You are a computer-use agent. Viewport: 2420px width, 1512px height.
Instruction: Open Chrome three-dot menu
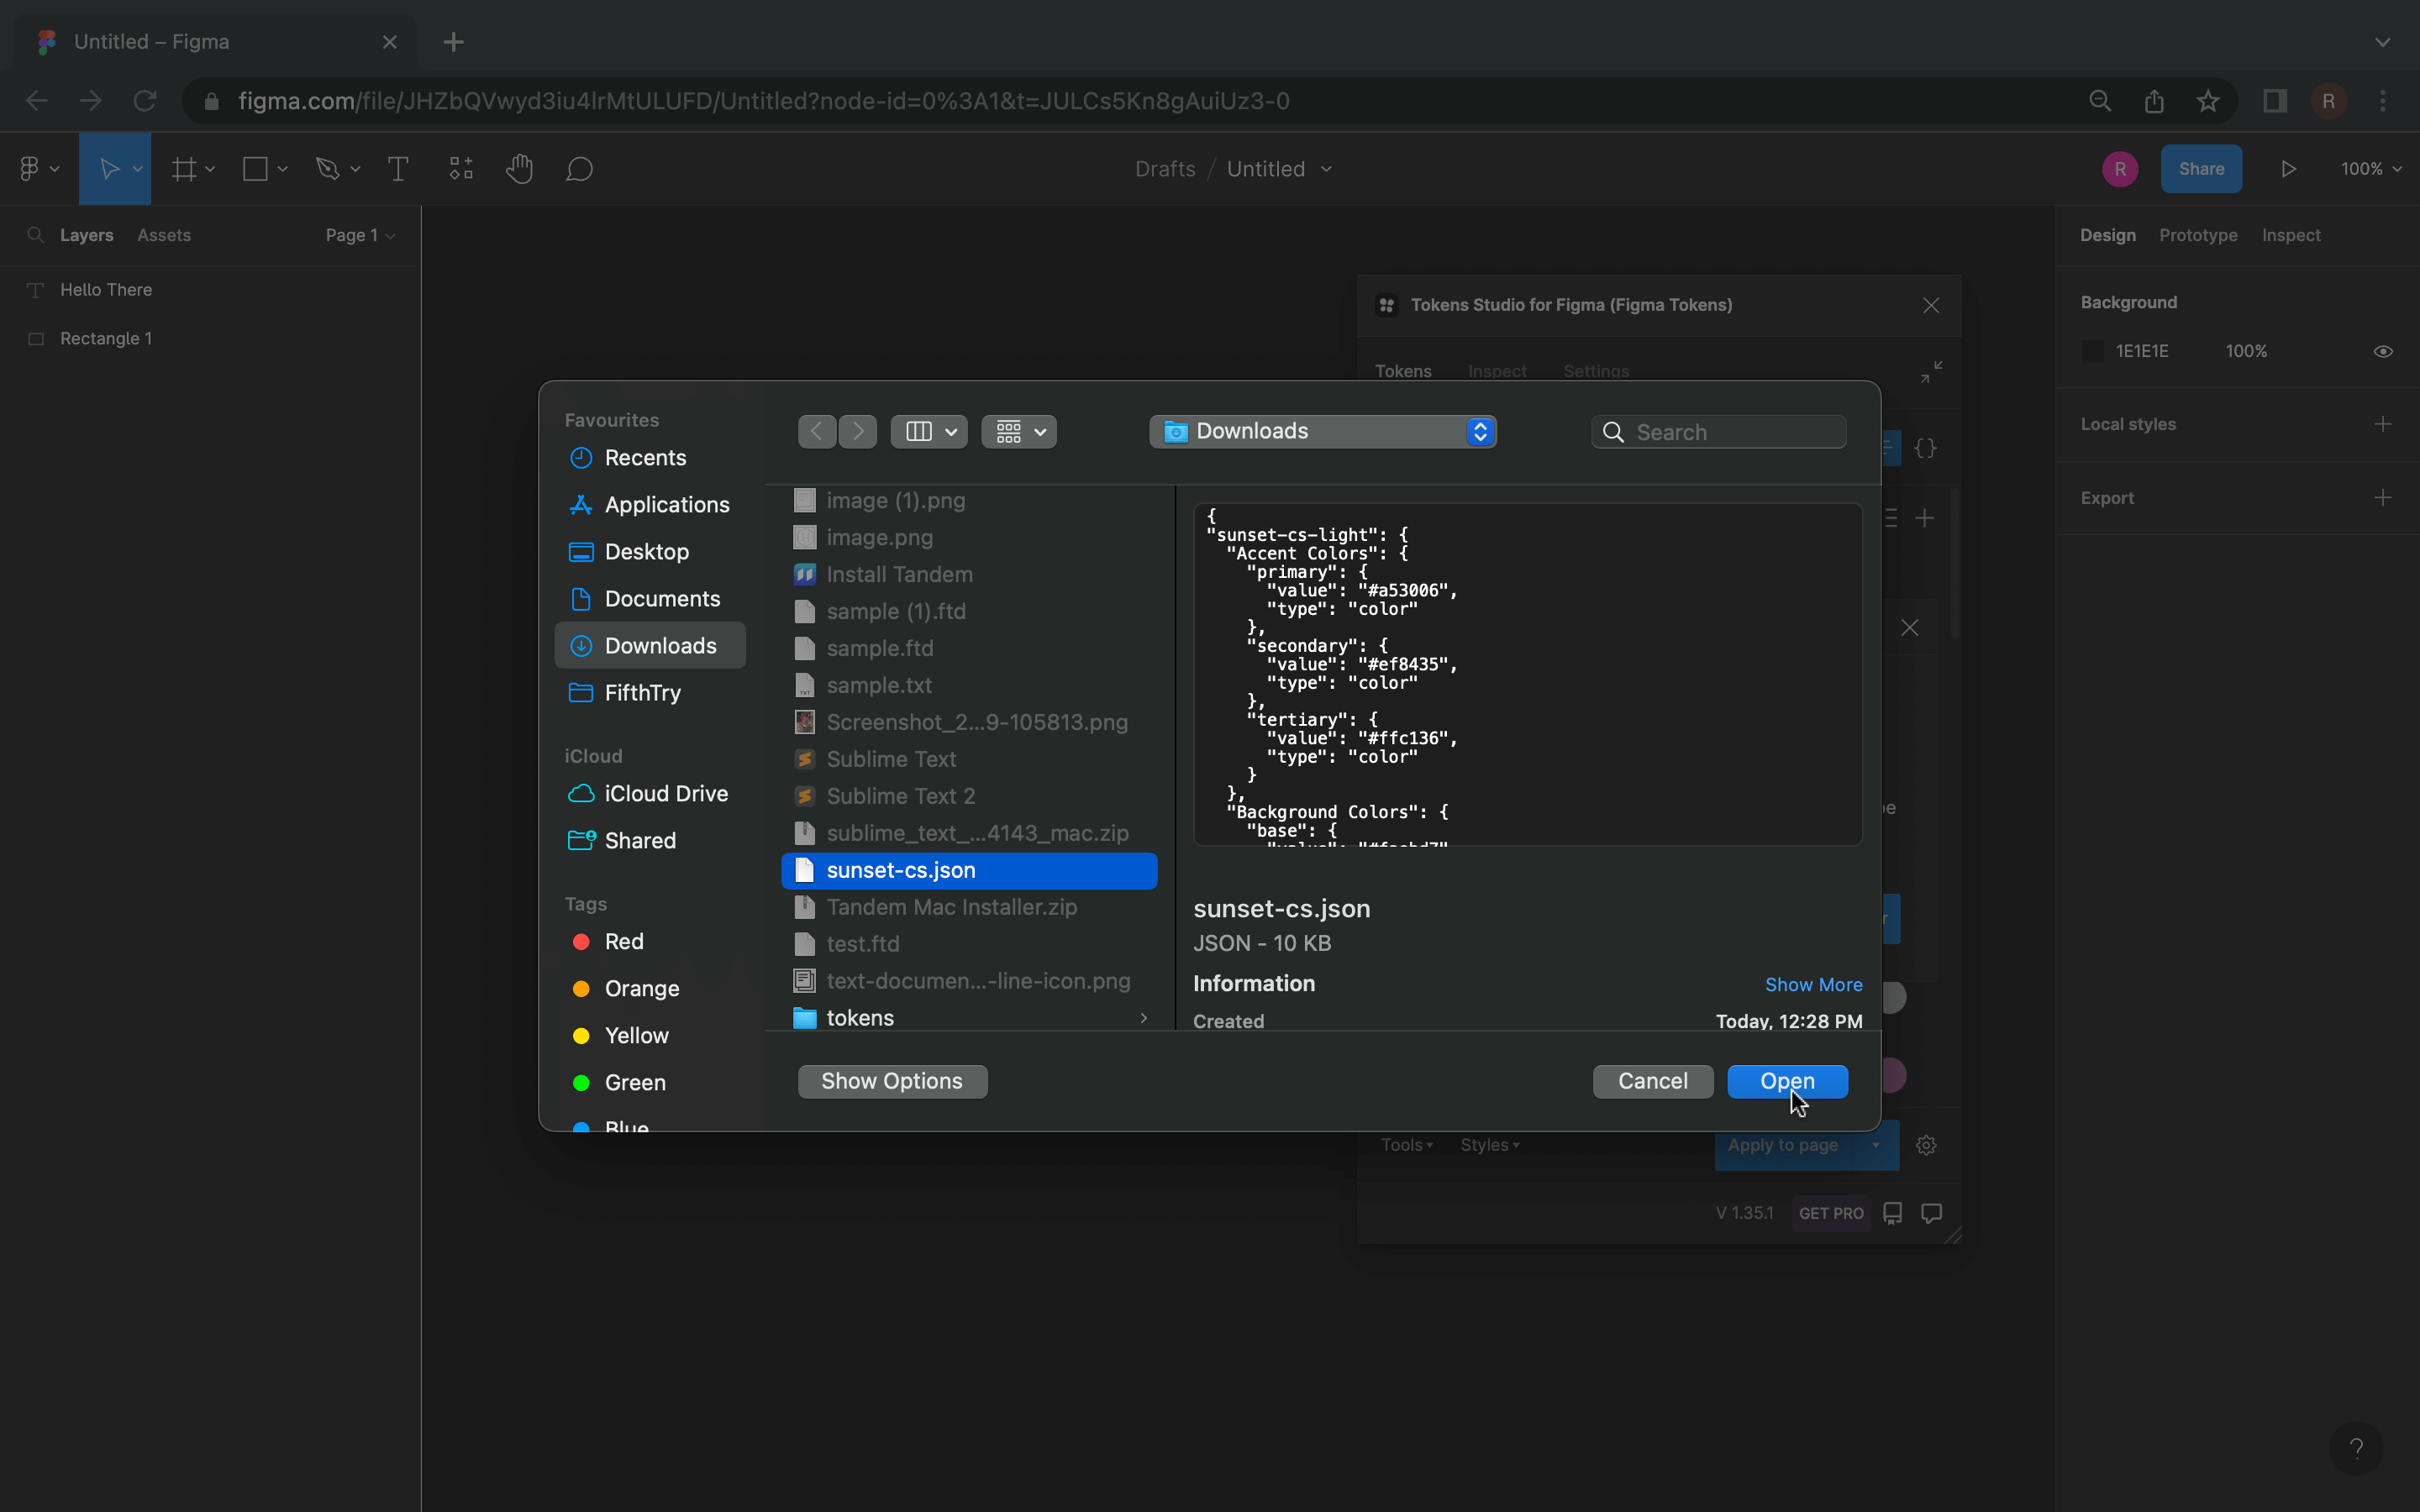(x=2383, y=101)
